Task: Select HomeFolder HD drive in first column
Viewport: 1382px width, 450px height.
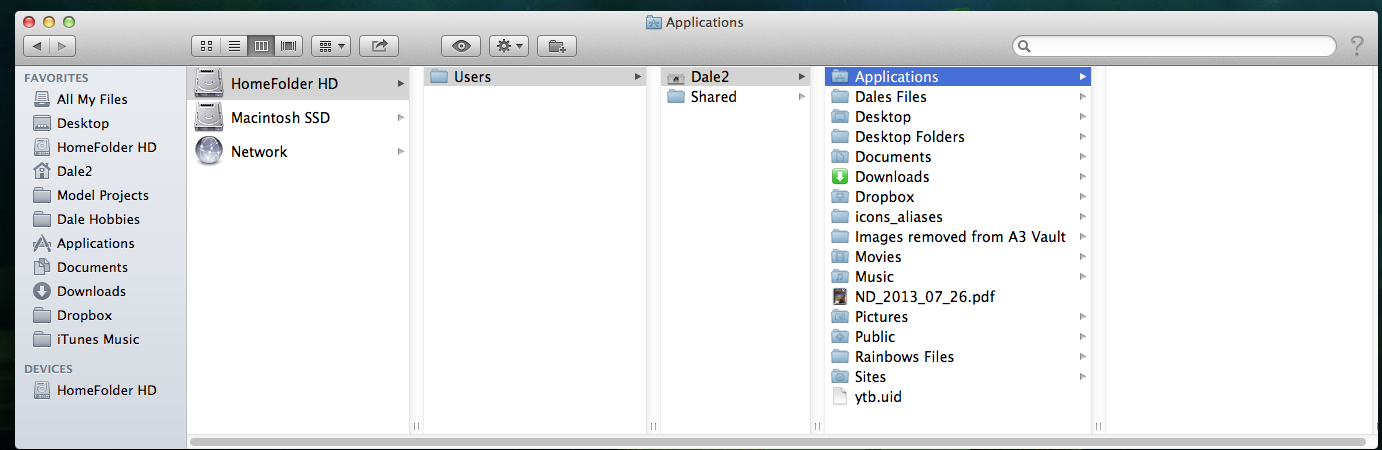Action: pyautogui.click(x=298, y=84)
